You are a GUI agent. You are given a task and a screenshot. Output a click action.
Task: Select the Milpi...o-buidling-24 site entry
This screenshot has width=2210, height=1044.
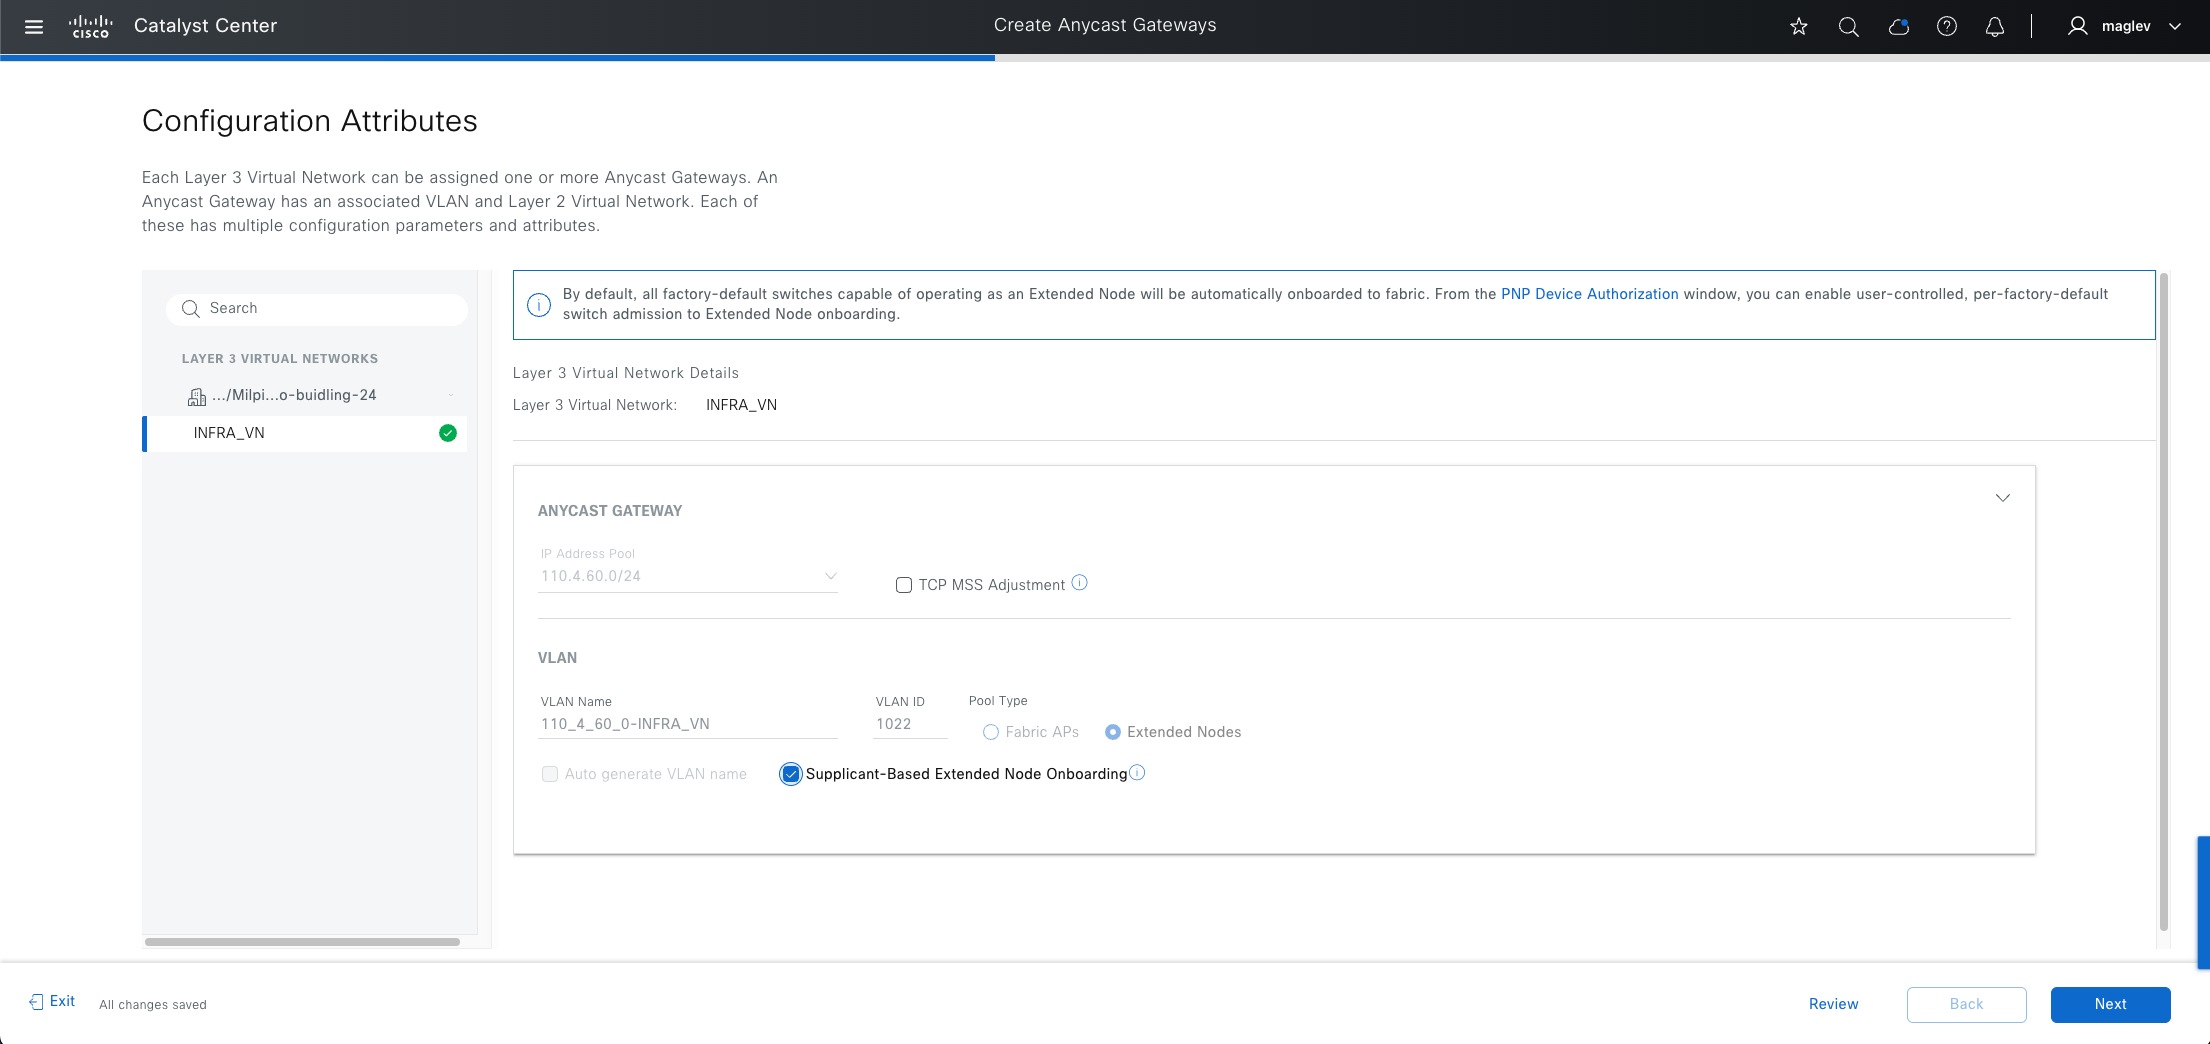[294, 395]
